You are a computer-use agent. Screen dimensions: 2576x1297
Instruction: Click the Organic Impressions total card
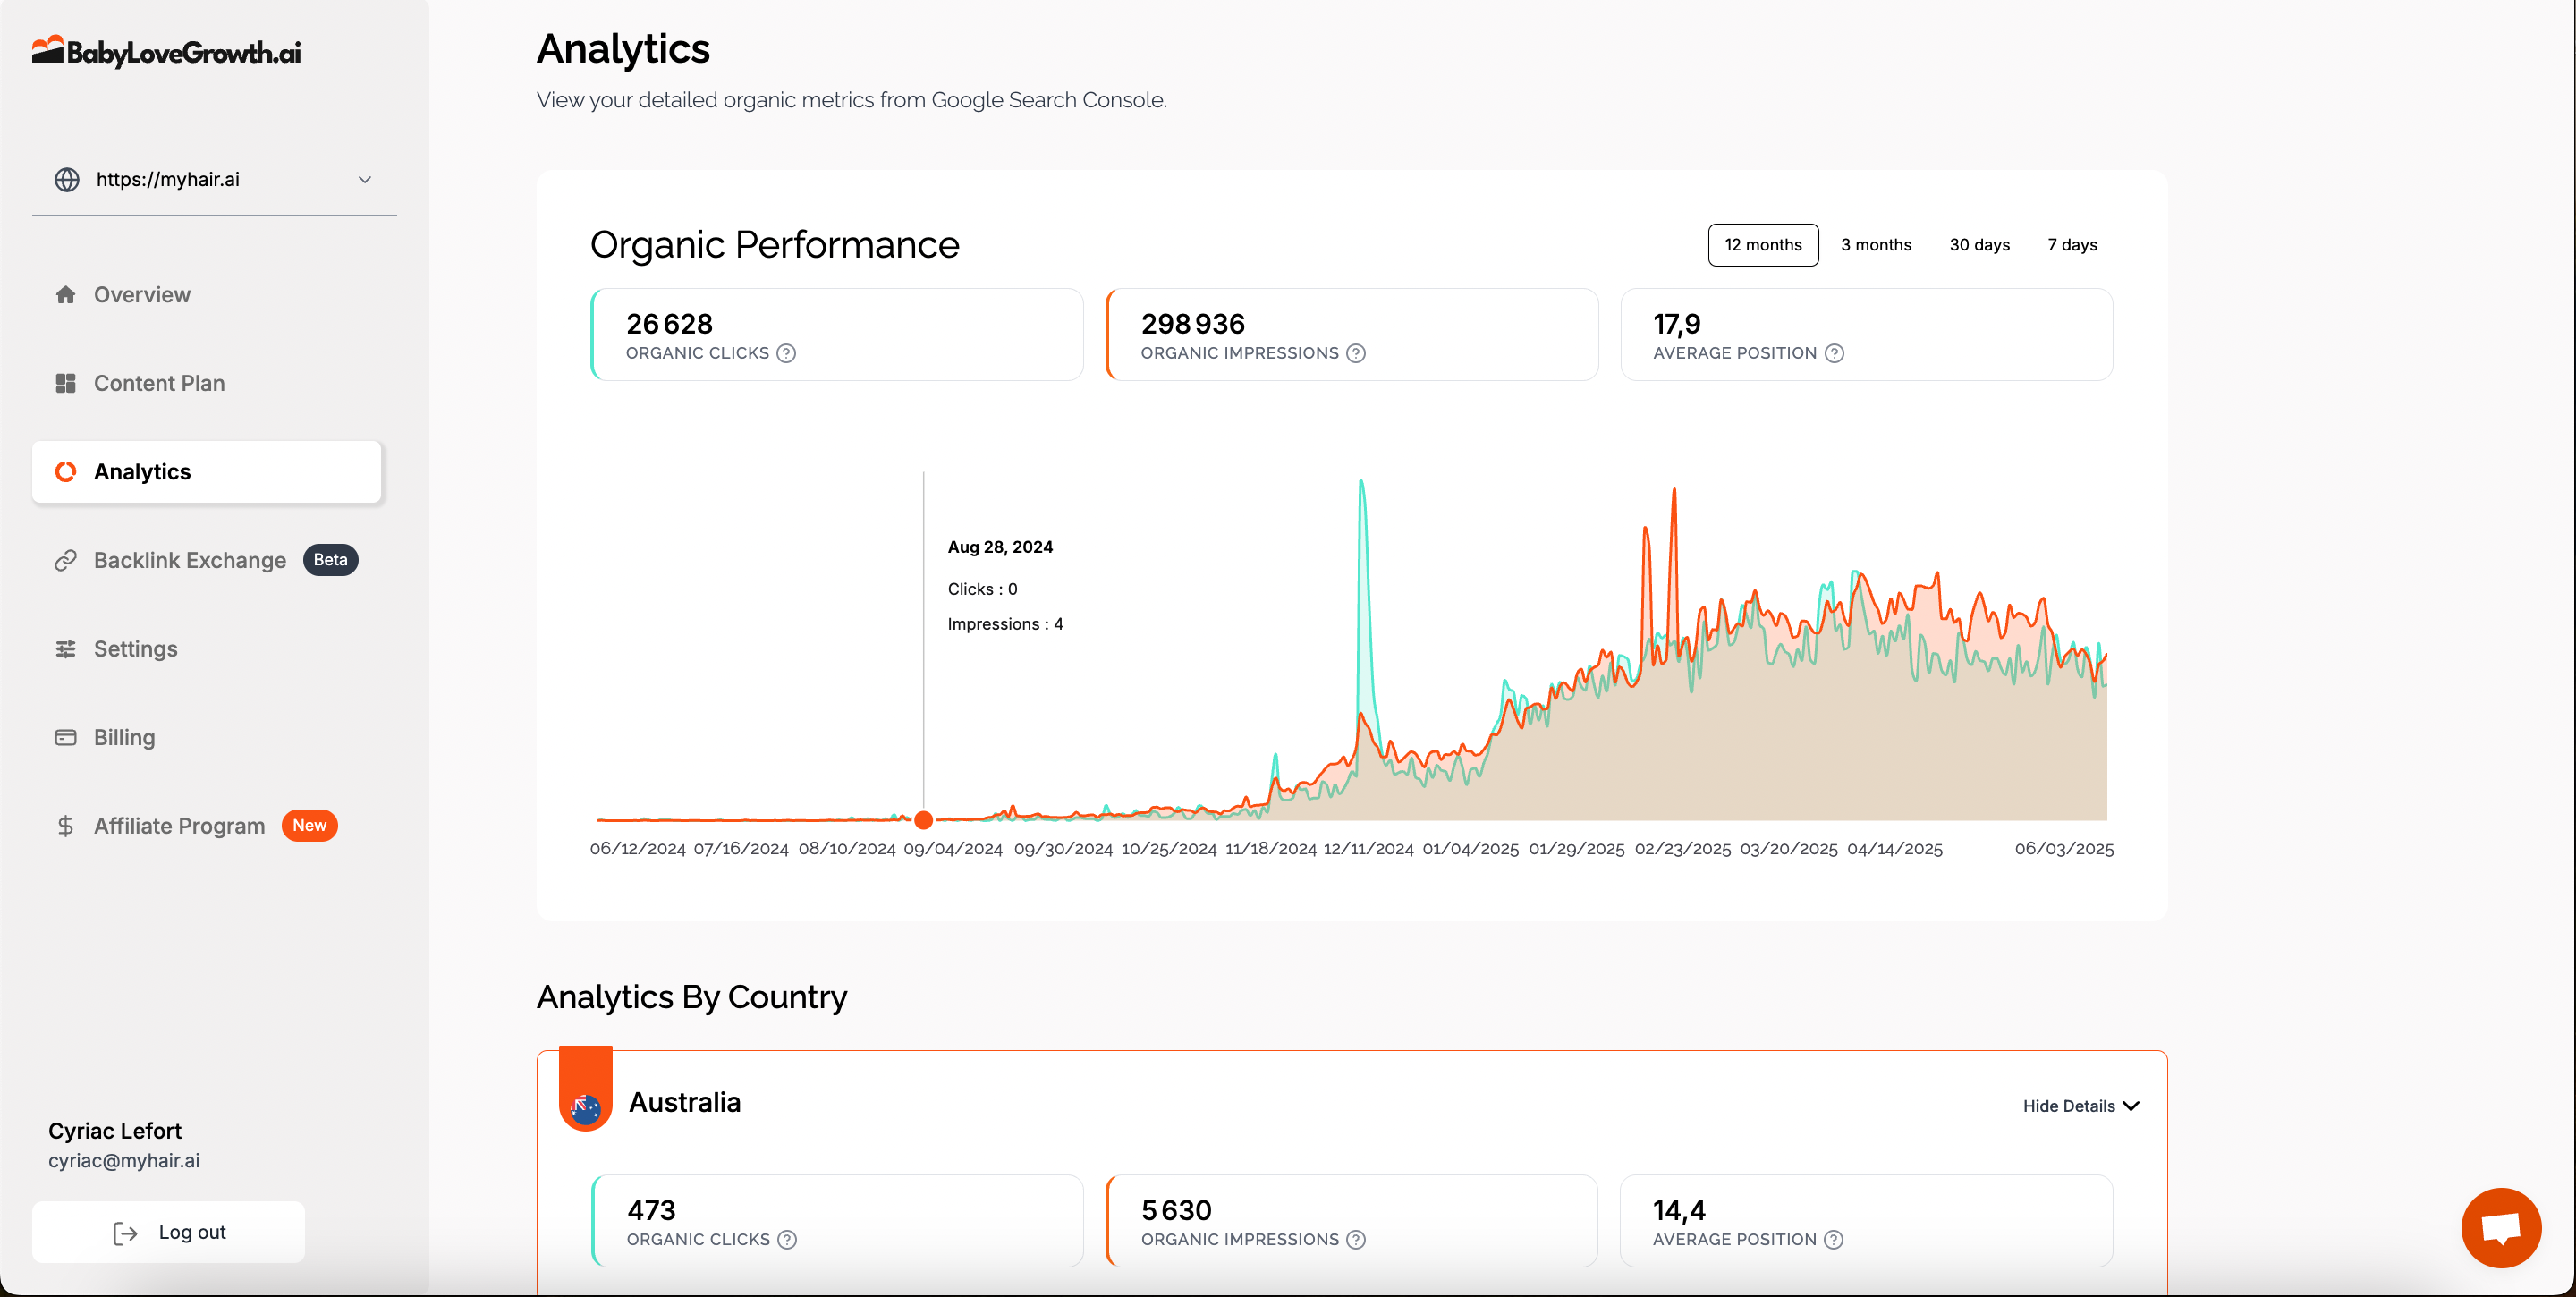pyautogui.click(x=1351, y=335)
